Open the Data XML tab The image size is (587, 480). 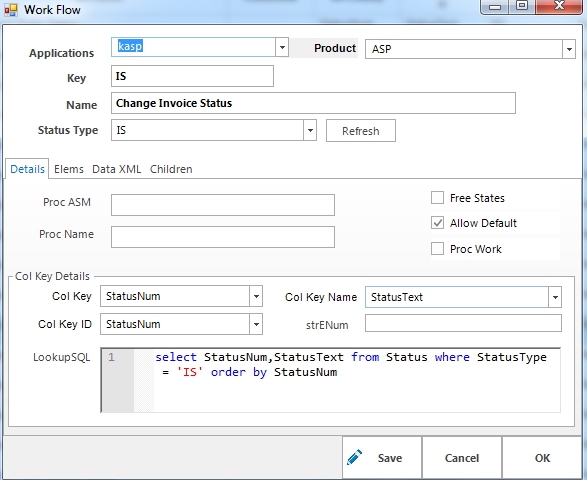(116, 169)
